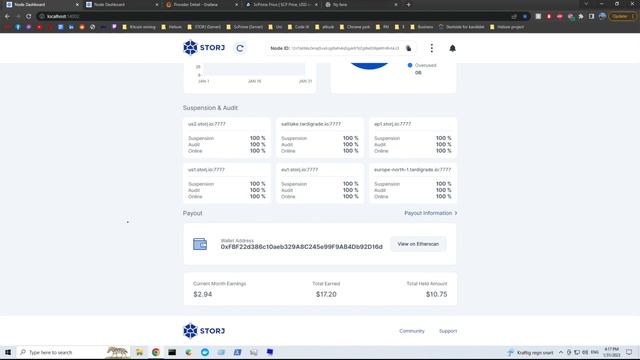Click the eu1.storj.io:7777 satellite card title
The image size is (640, 360).
point(299,170)
